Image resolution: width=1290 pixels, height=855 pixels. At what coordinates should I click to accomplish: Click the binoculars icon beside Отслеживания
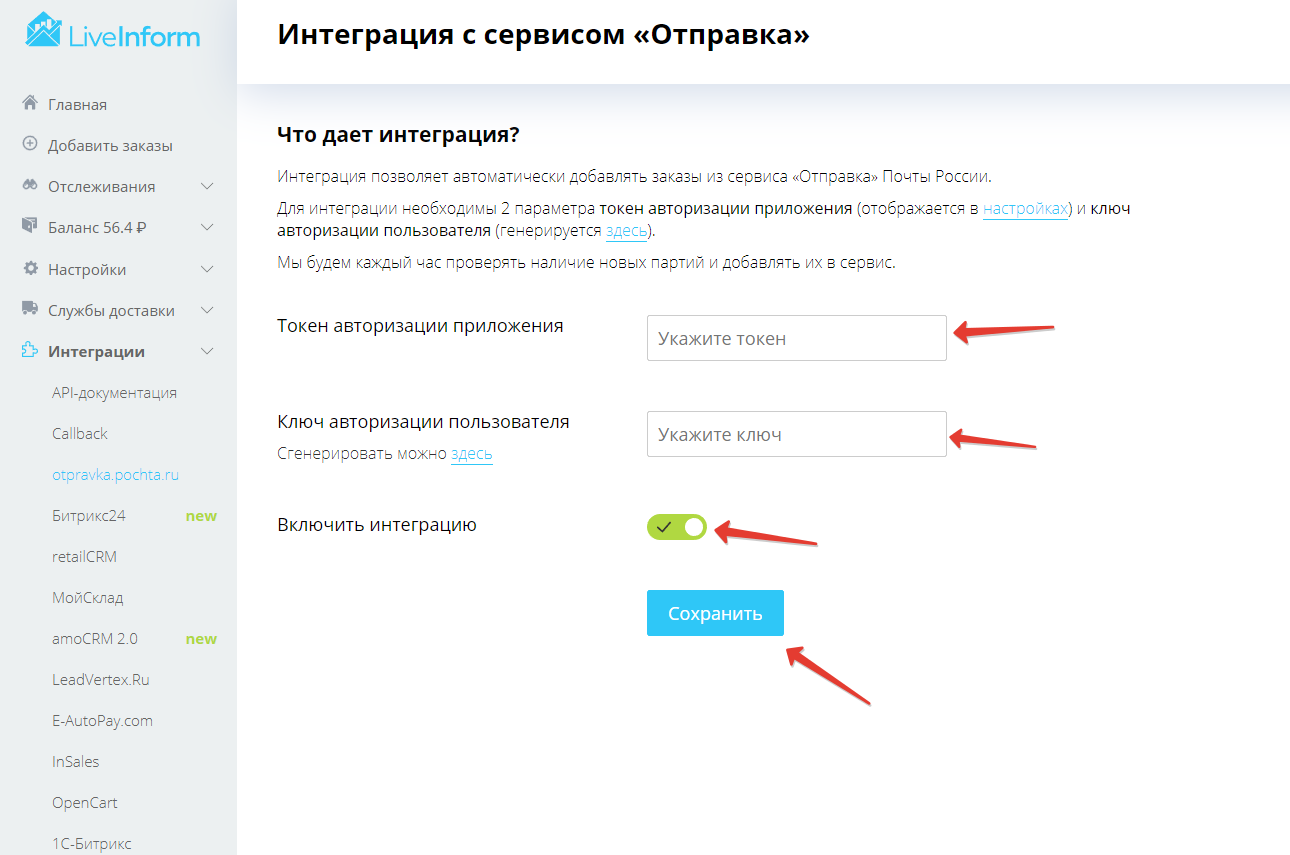[x=30, y=186]
